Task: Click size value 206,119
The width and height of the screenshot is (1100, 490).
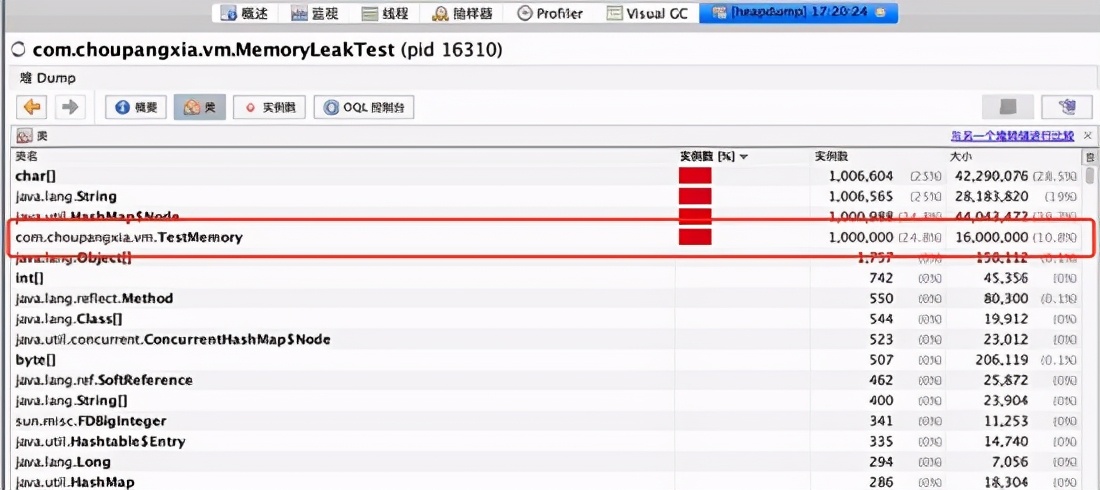Action: point(1004,360)
